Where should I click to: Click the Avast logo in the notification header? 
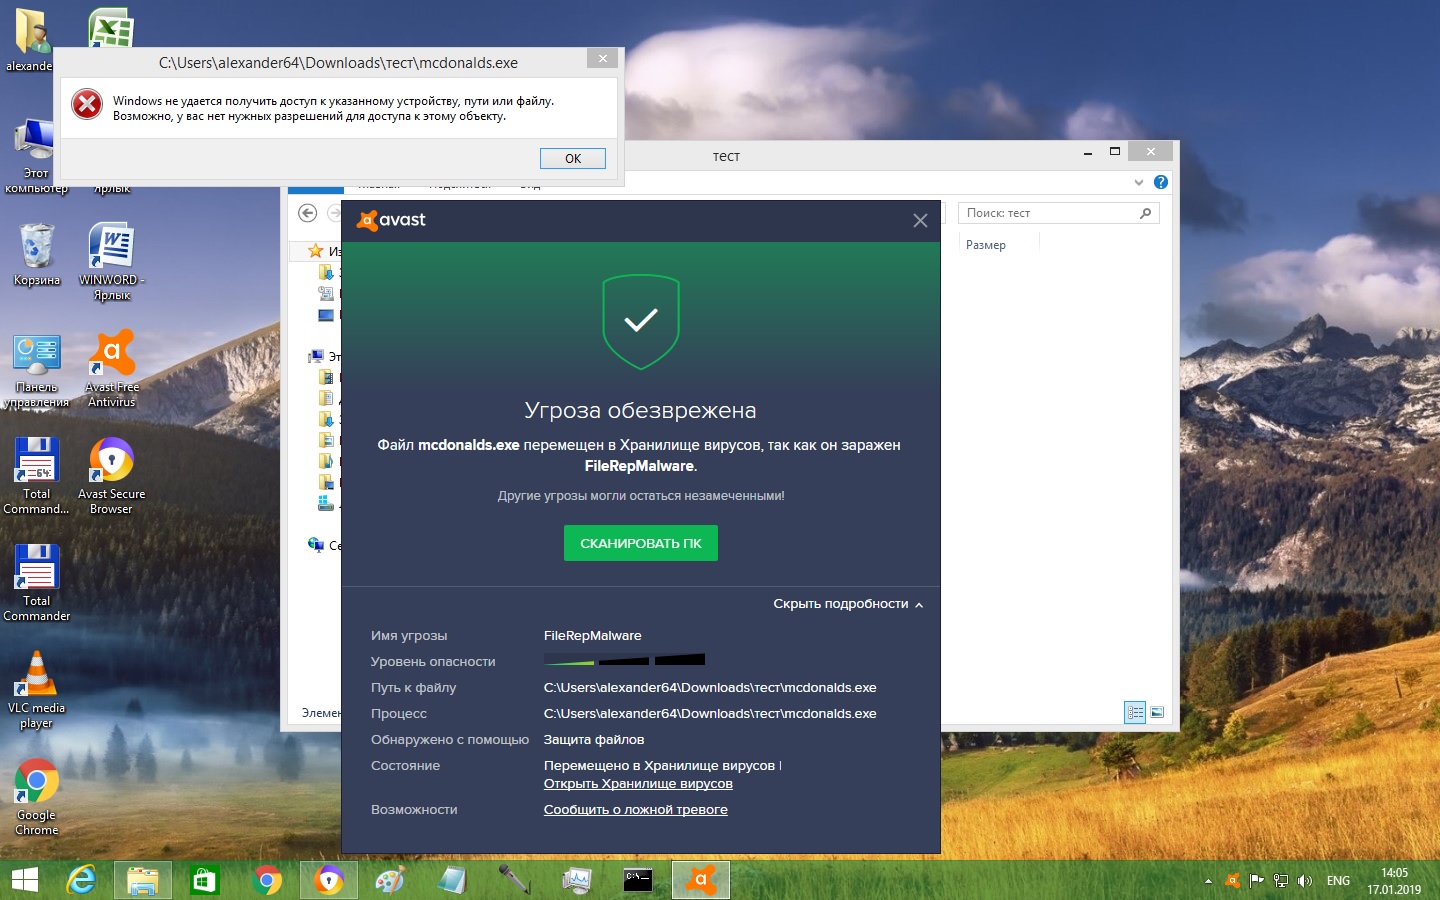pyautogui.click(x=391, y=220)
